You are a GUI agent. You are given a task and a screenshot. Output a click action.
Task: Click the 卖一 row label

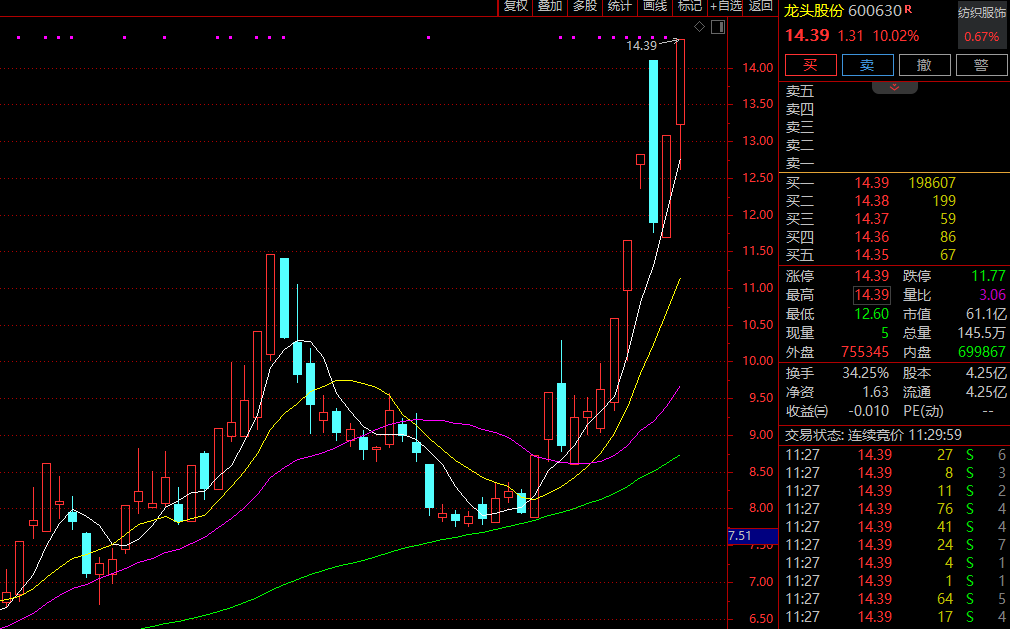click(x=799, y=164)
